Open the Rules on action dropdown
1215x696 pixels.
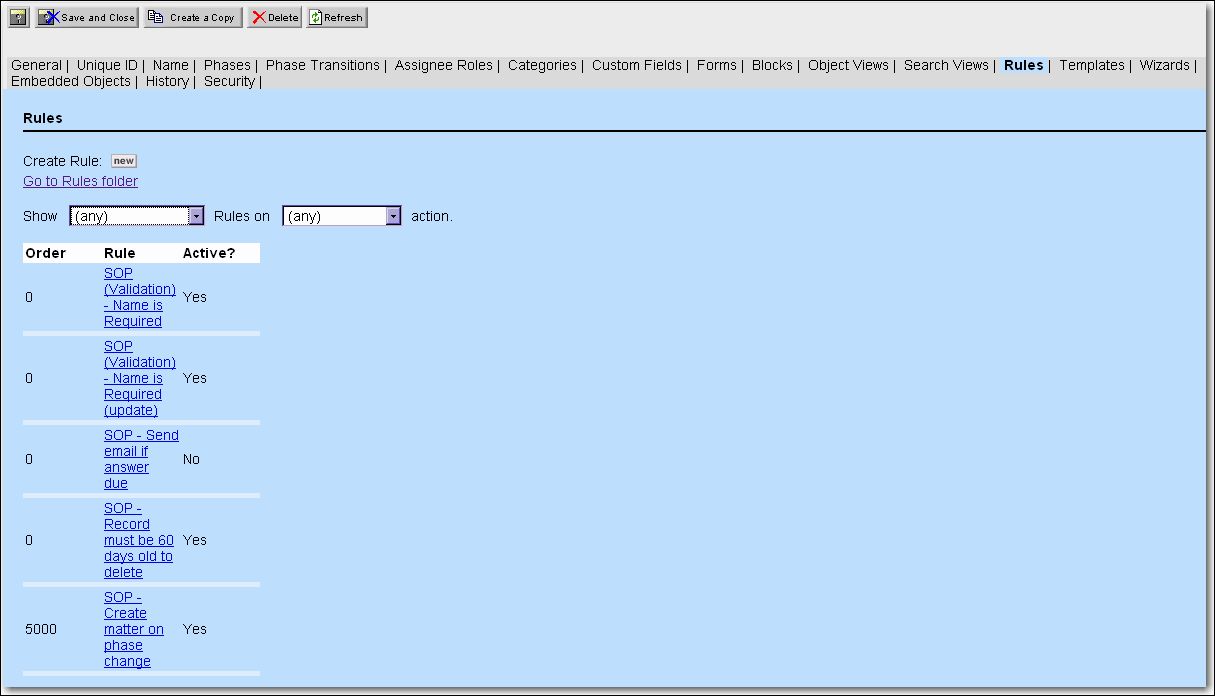pyautogui.click(x=342, y=216)
